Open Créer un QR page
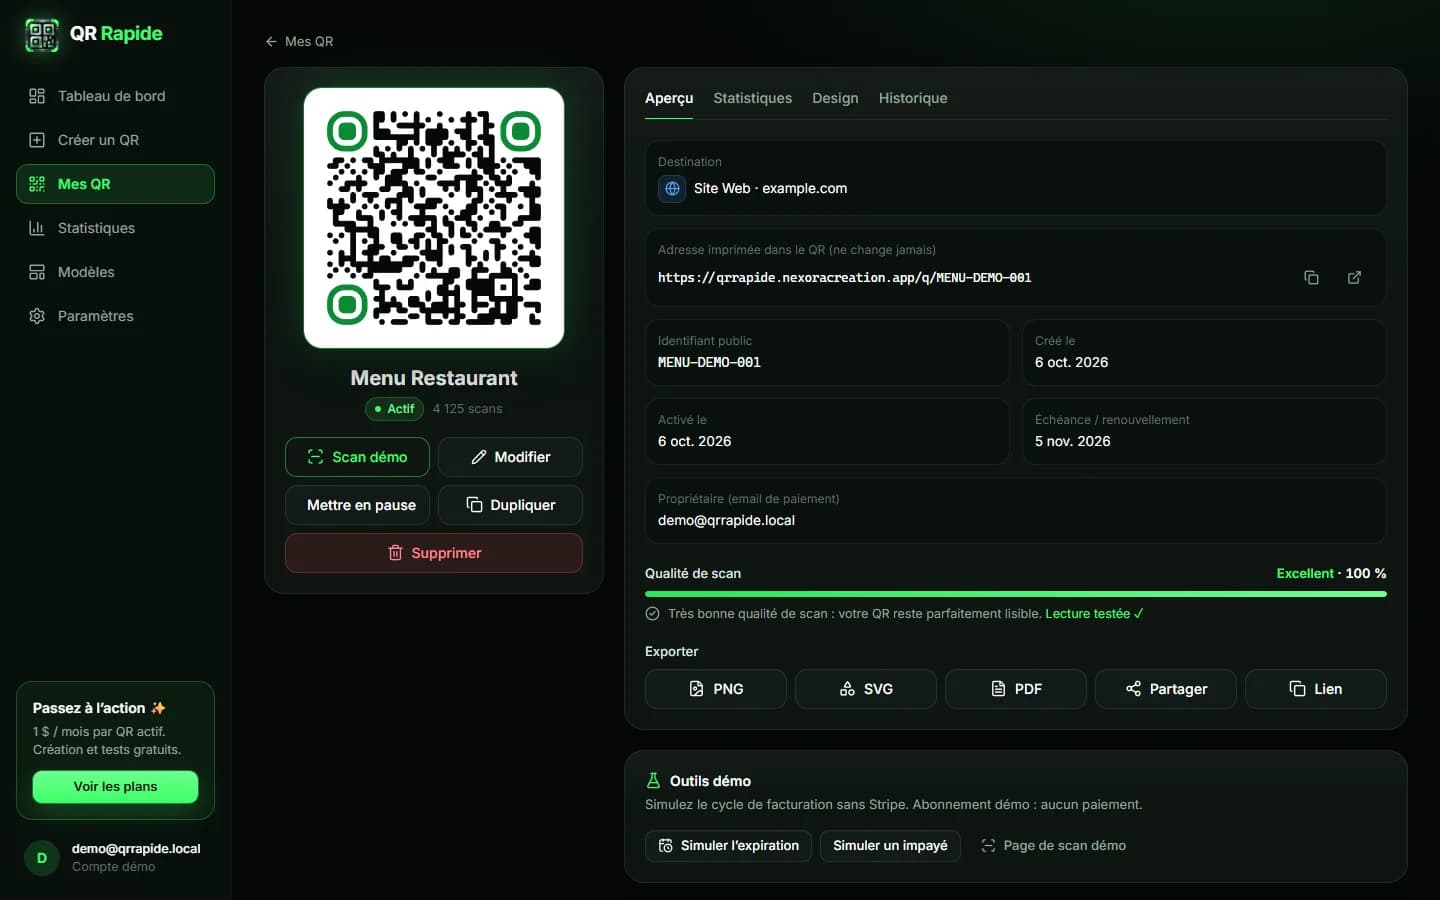Image resolution: width=1440 pixels, height=900 pixels. click(x=115, y=140)
